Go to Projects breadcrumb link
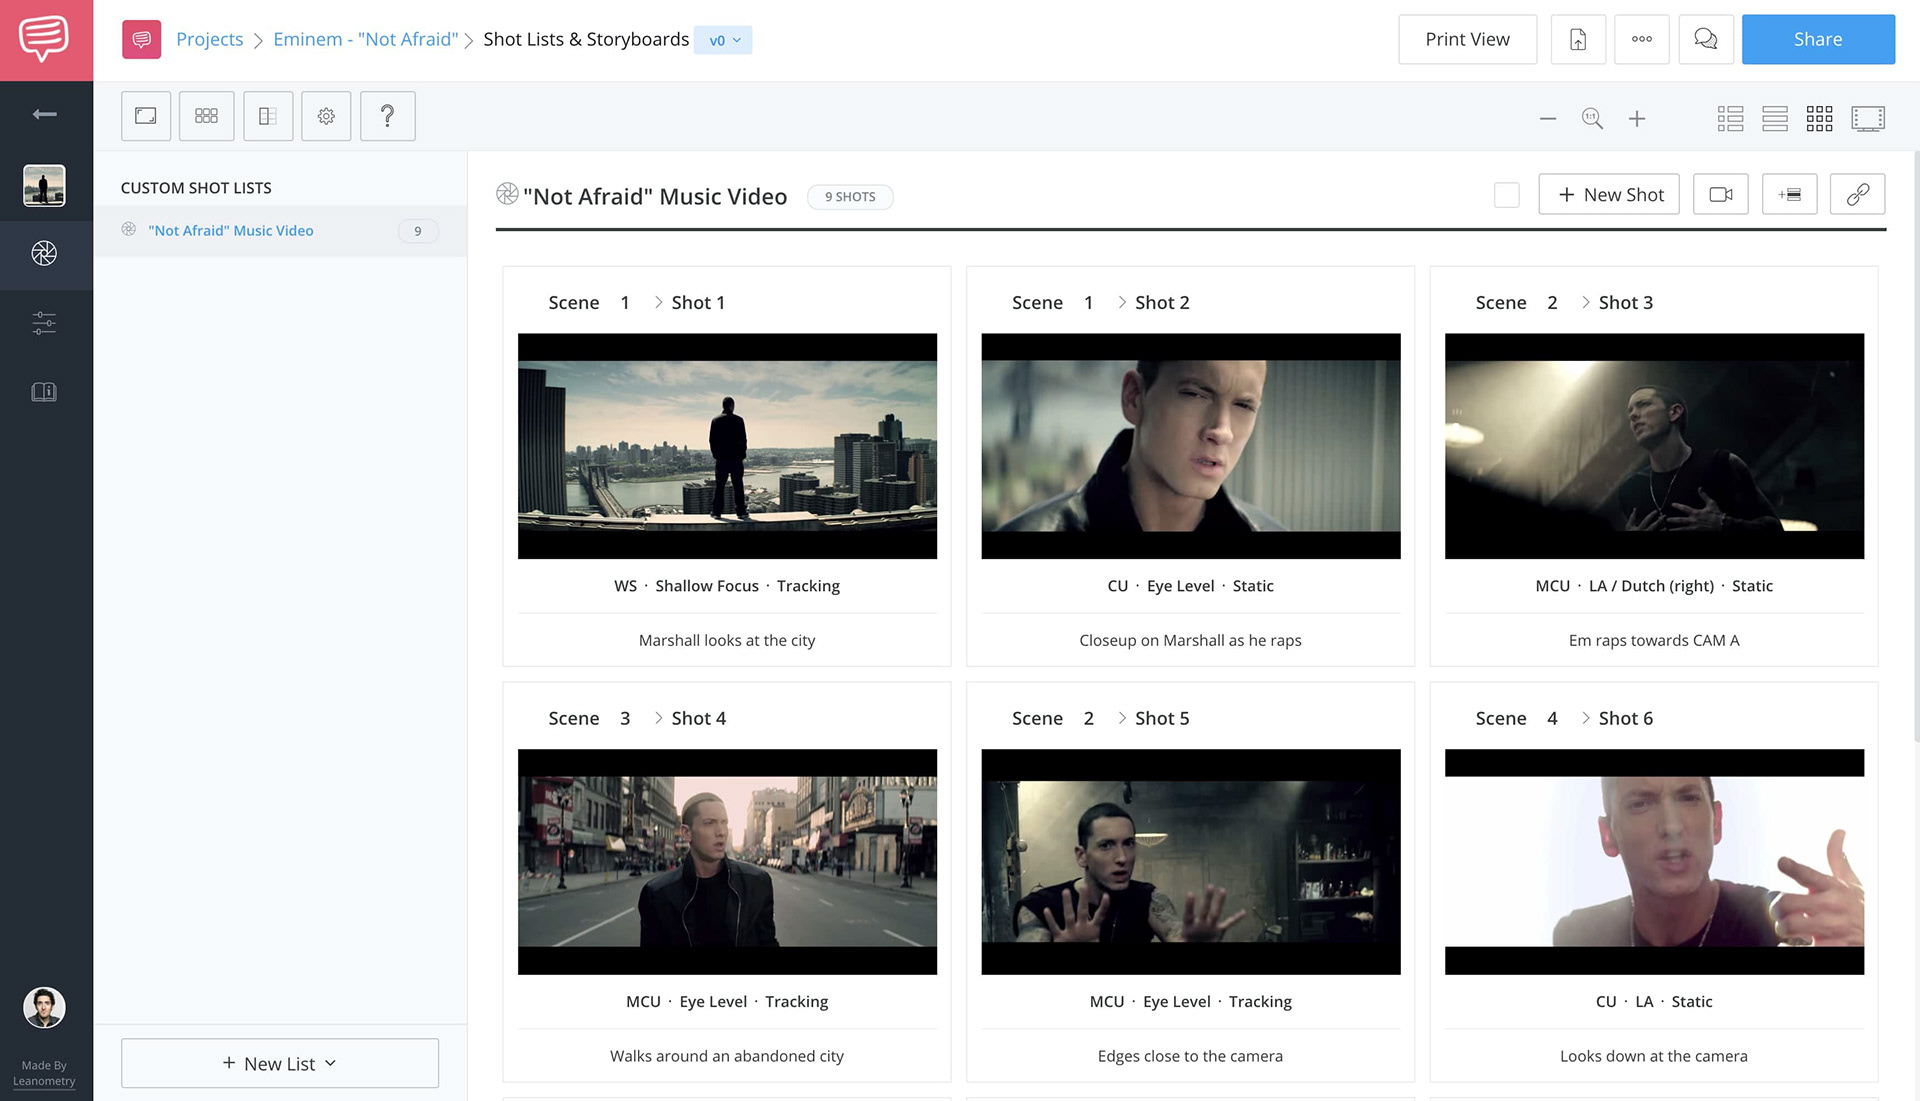This screenshot has width=1920, height=1101. 209,39
